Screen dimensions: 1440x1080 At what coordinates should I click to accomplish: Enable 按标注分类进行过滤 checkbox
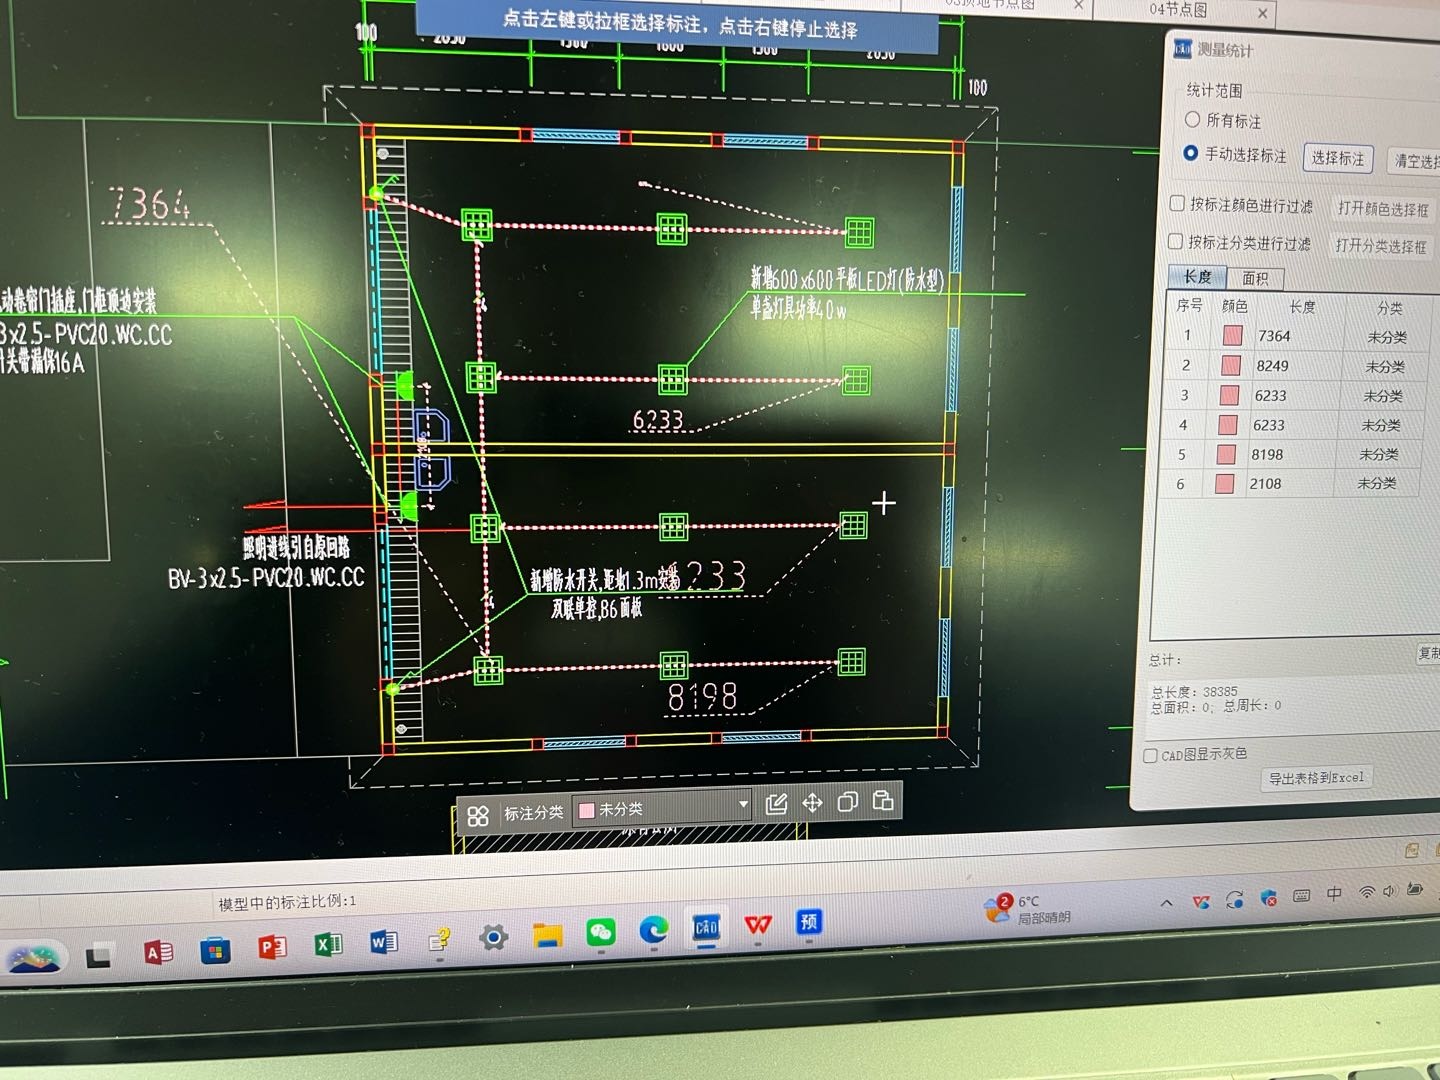1176,241
